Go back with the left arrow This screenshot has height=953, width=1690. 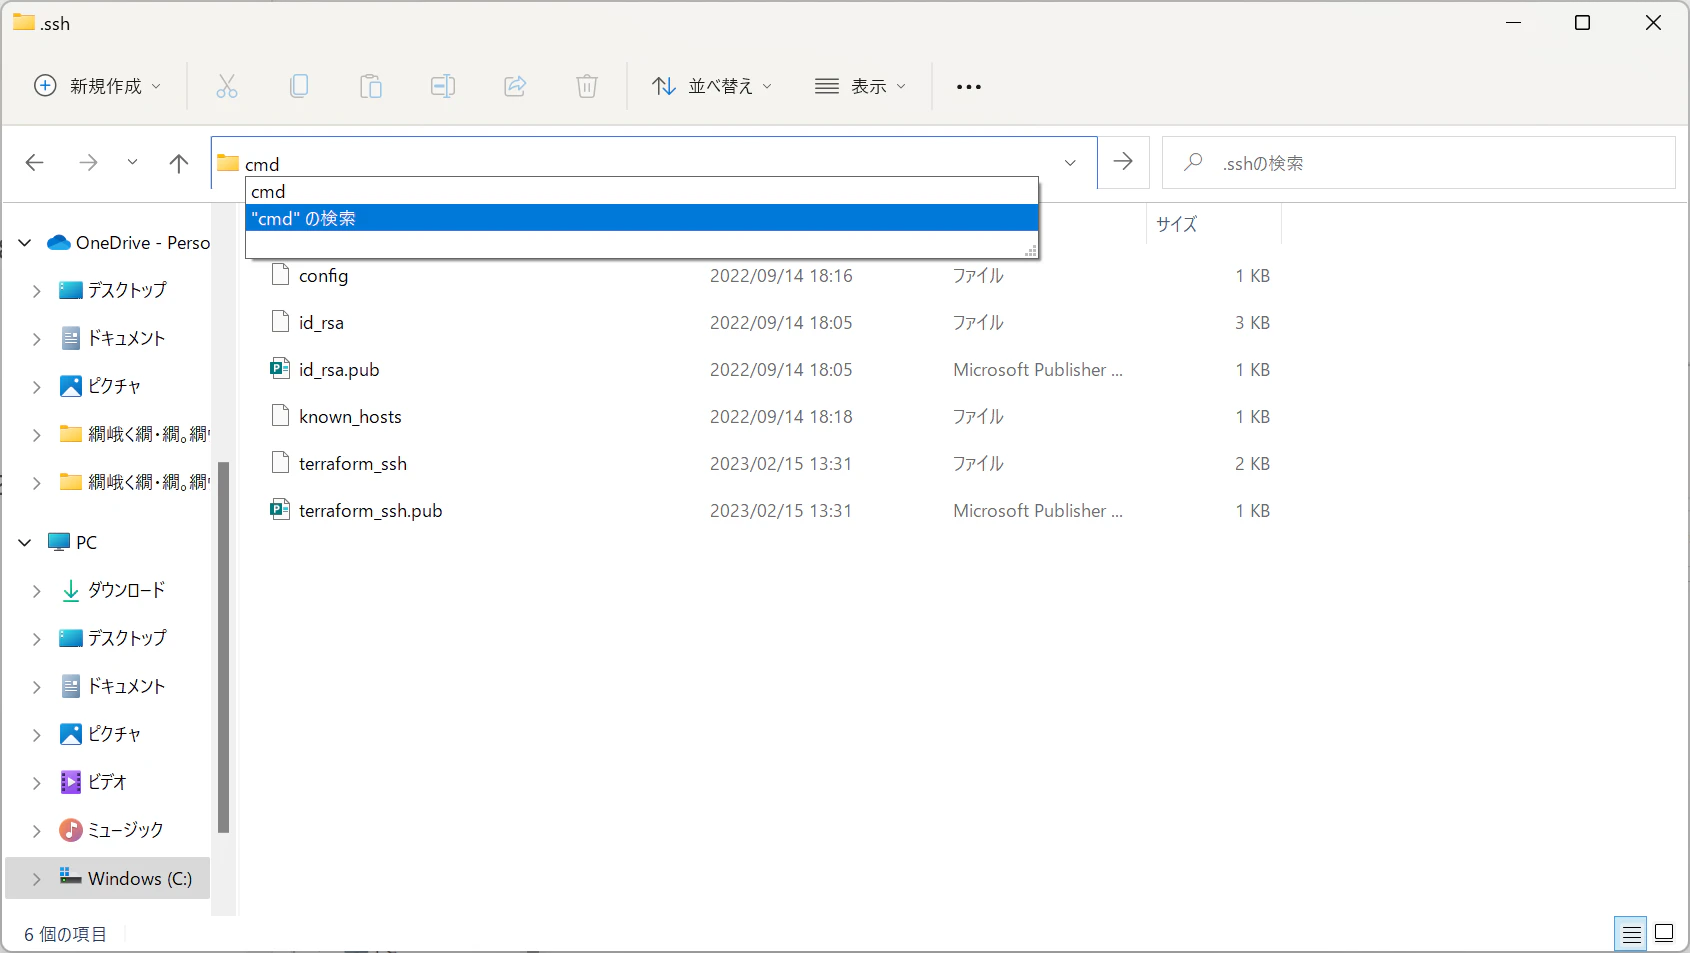pyautogui.click(x=35, y=162)
